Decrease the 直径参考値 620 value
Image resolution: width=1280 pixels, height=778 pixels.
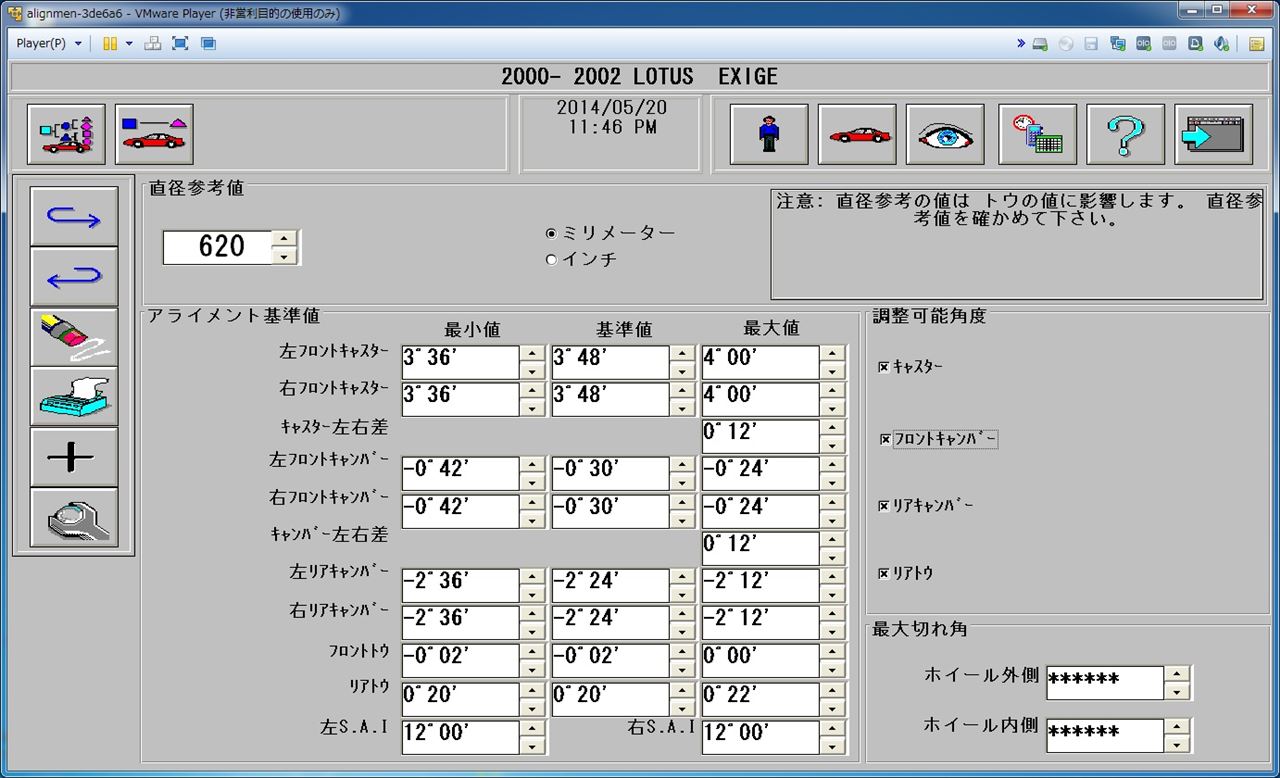click(285, 256)
